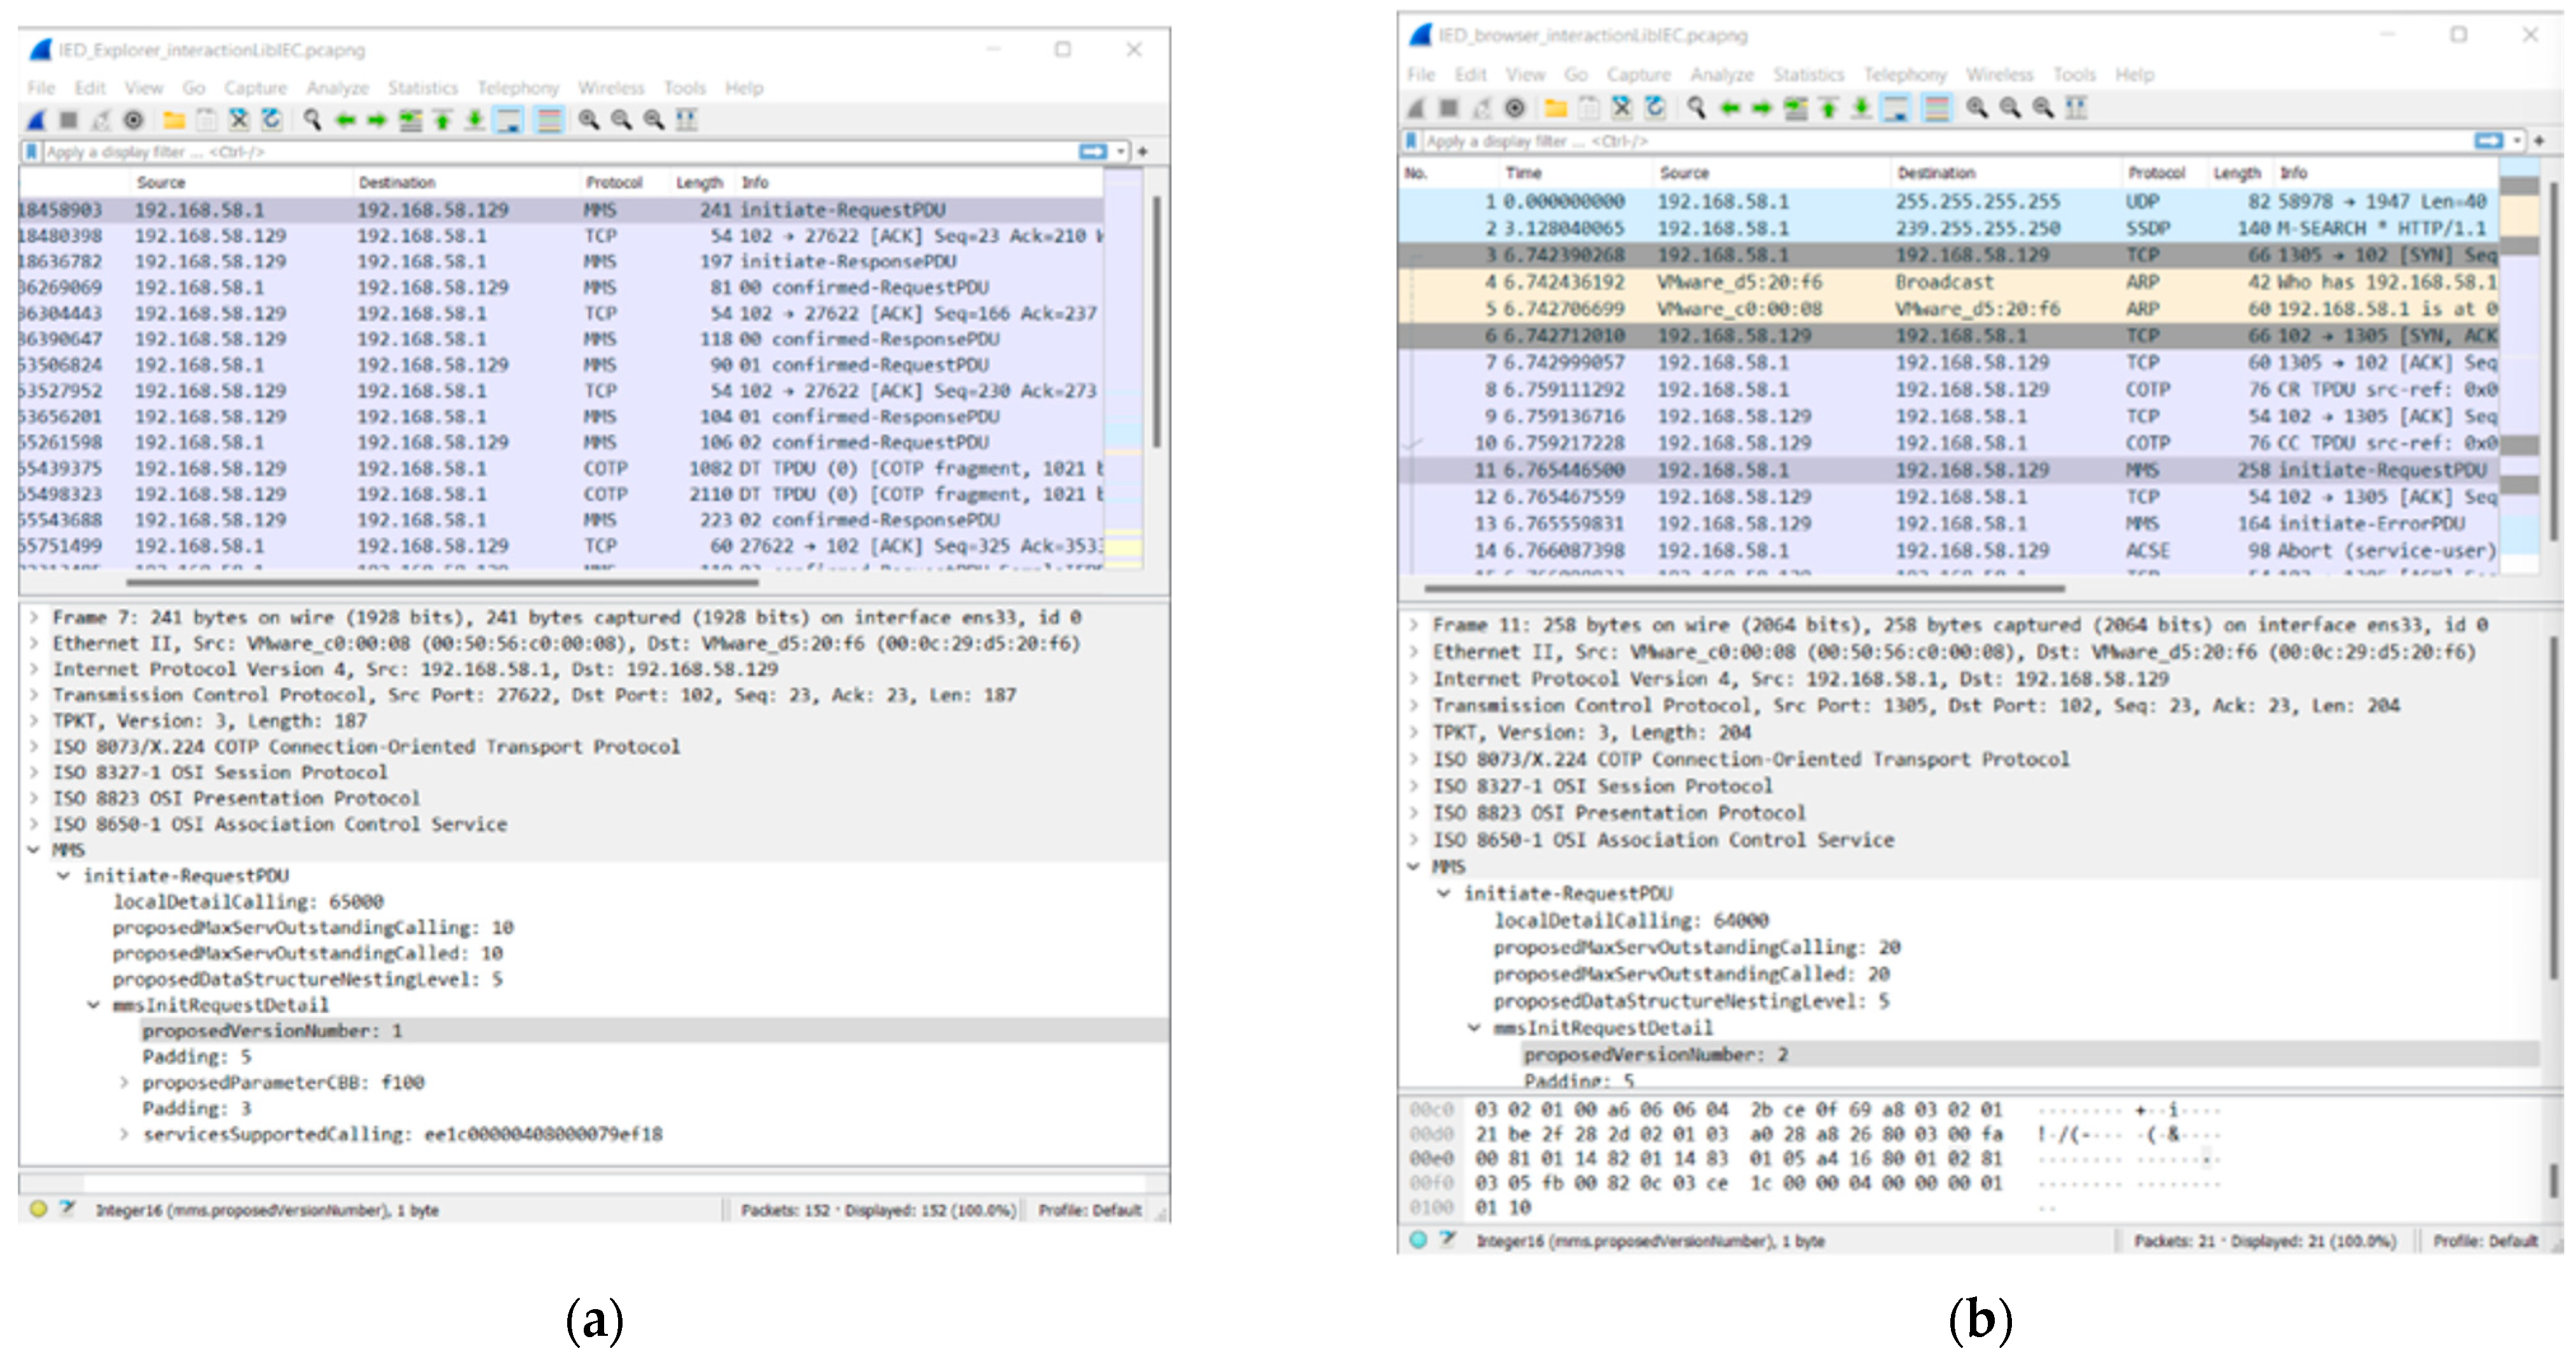Expand ISO 8823 OSI Presentation Protocol in right window
2576x1360 pixels.
1414,813
